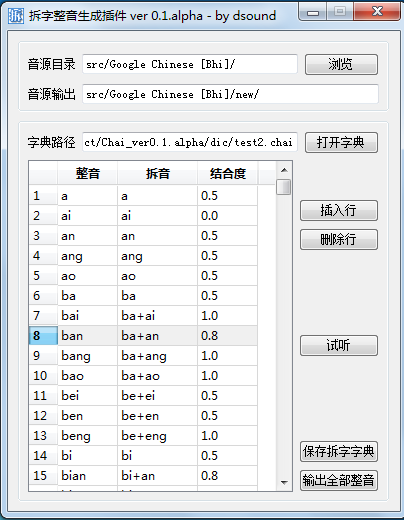The height and width of the screenshot is (520, 404).
Task: Preview sound with 试听 button
Action: [x=339, y=345]
